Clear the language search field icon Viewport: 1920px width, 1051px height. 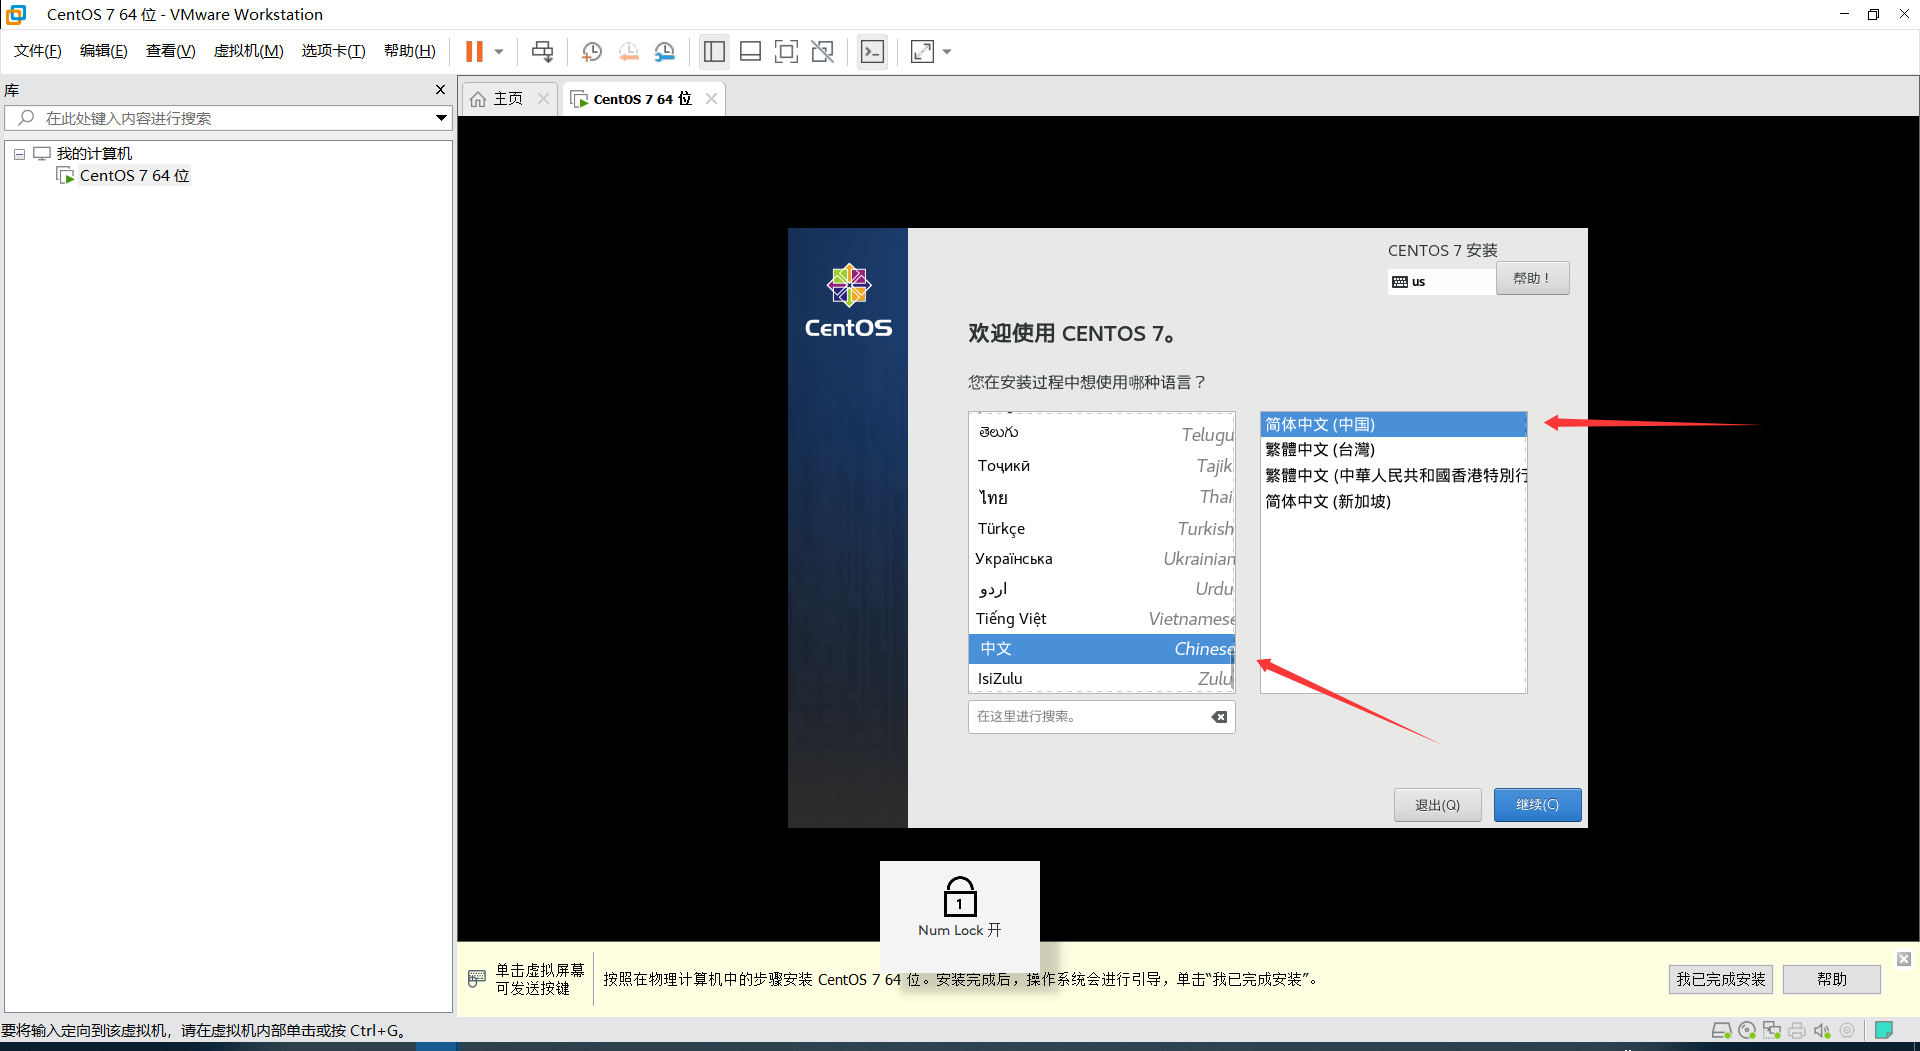click(x=1219, y=716)
